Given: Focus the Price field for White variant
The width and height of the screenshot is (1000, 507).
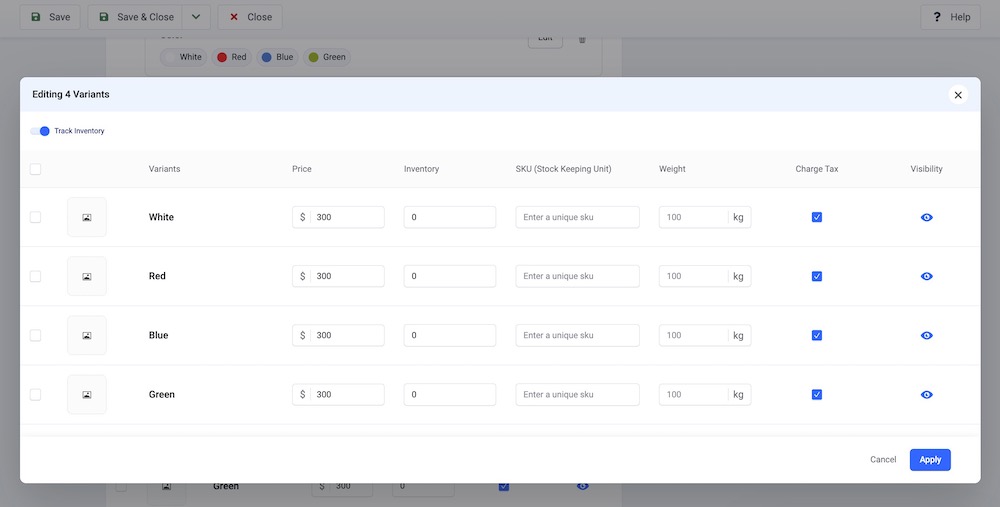Looking at the screenshot, I should tap(346, 217).
